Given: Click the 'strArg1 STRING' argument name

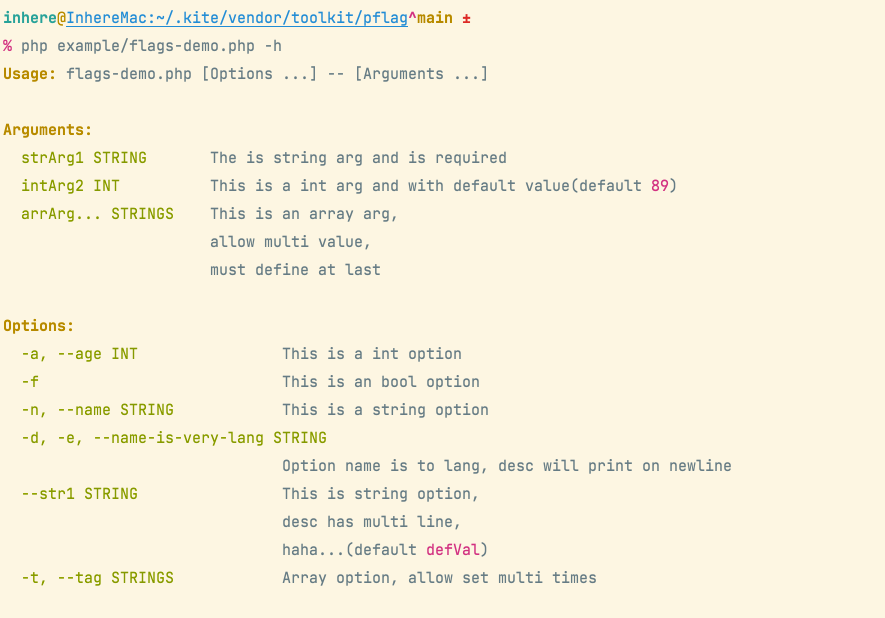Looking at the screenshot, I should (x=84, y=158).
